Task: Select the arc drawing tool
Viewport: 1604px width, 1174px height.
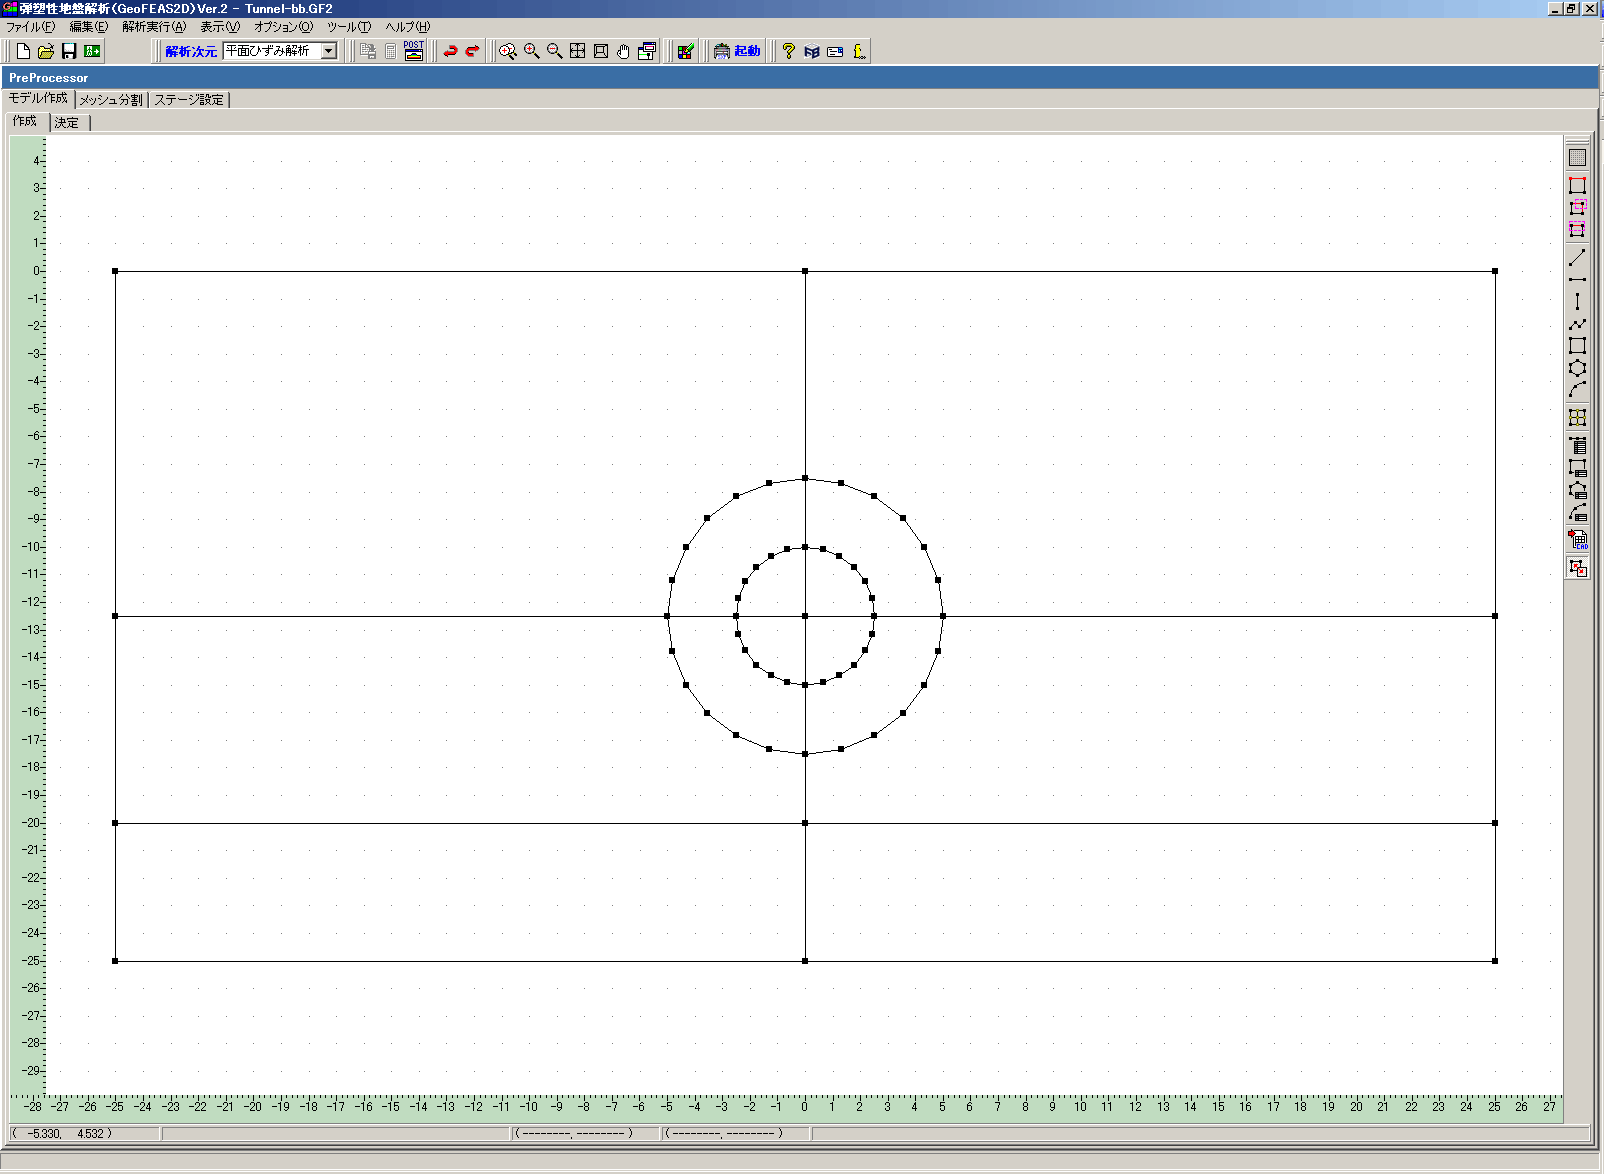Action: (x=1577, y=390)
